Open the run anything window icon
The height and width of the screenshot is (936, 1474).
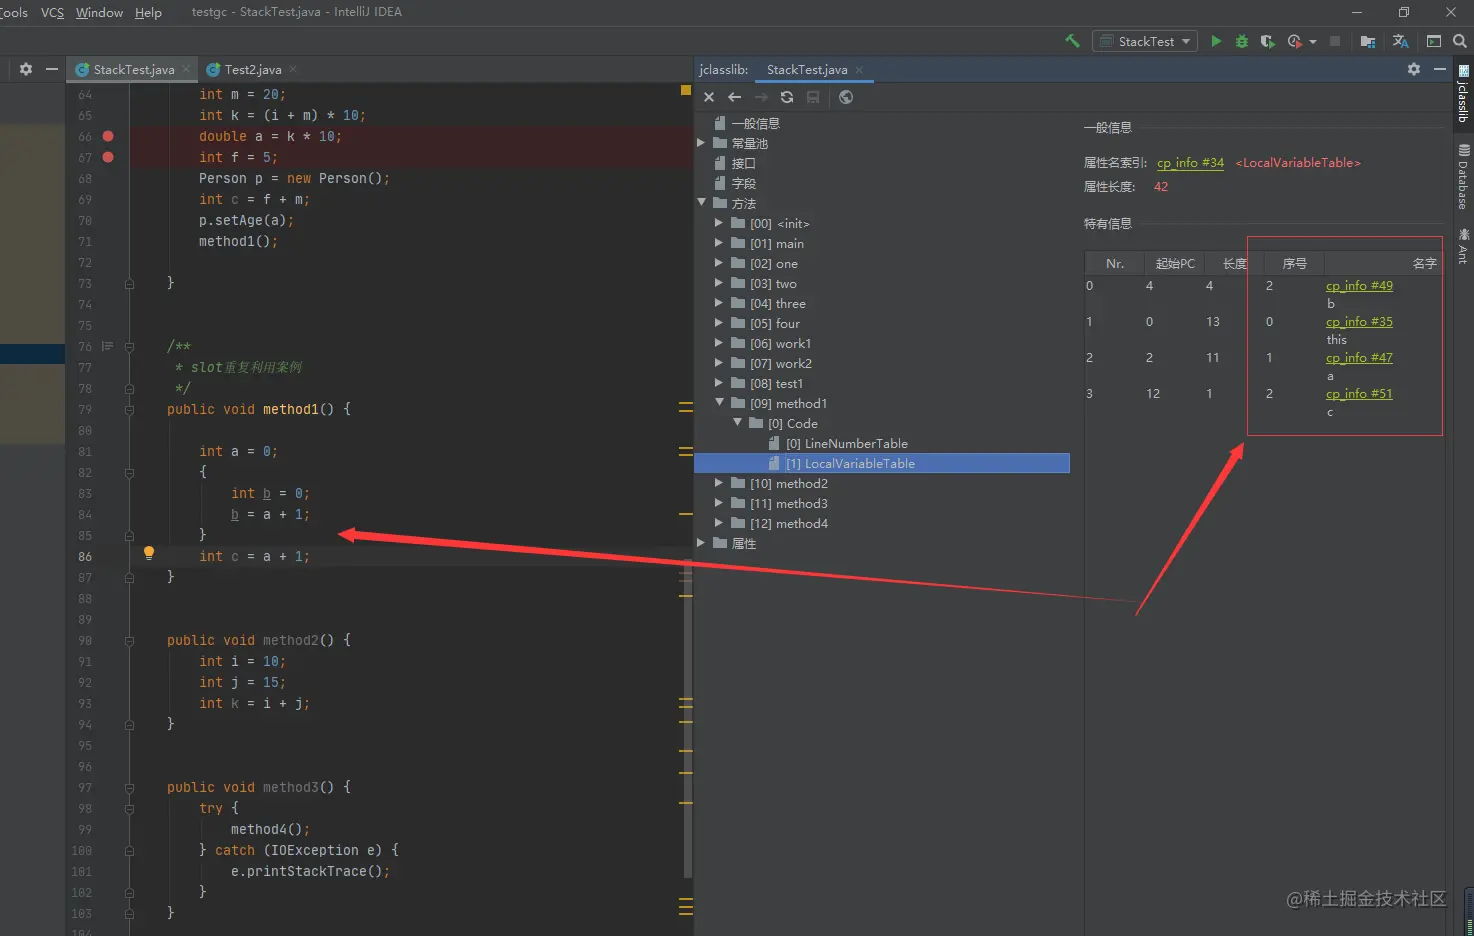click(1434, 41)
